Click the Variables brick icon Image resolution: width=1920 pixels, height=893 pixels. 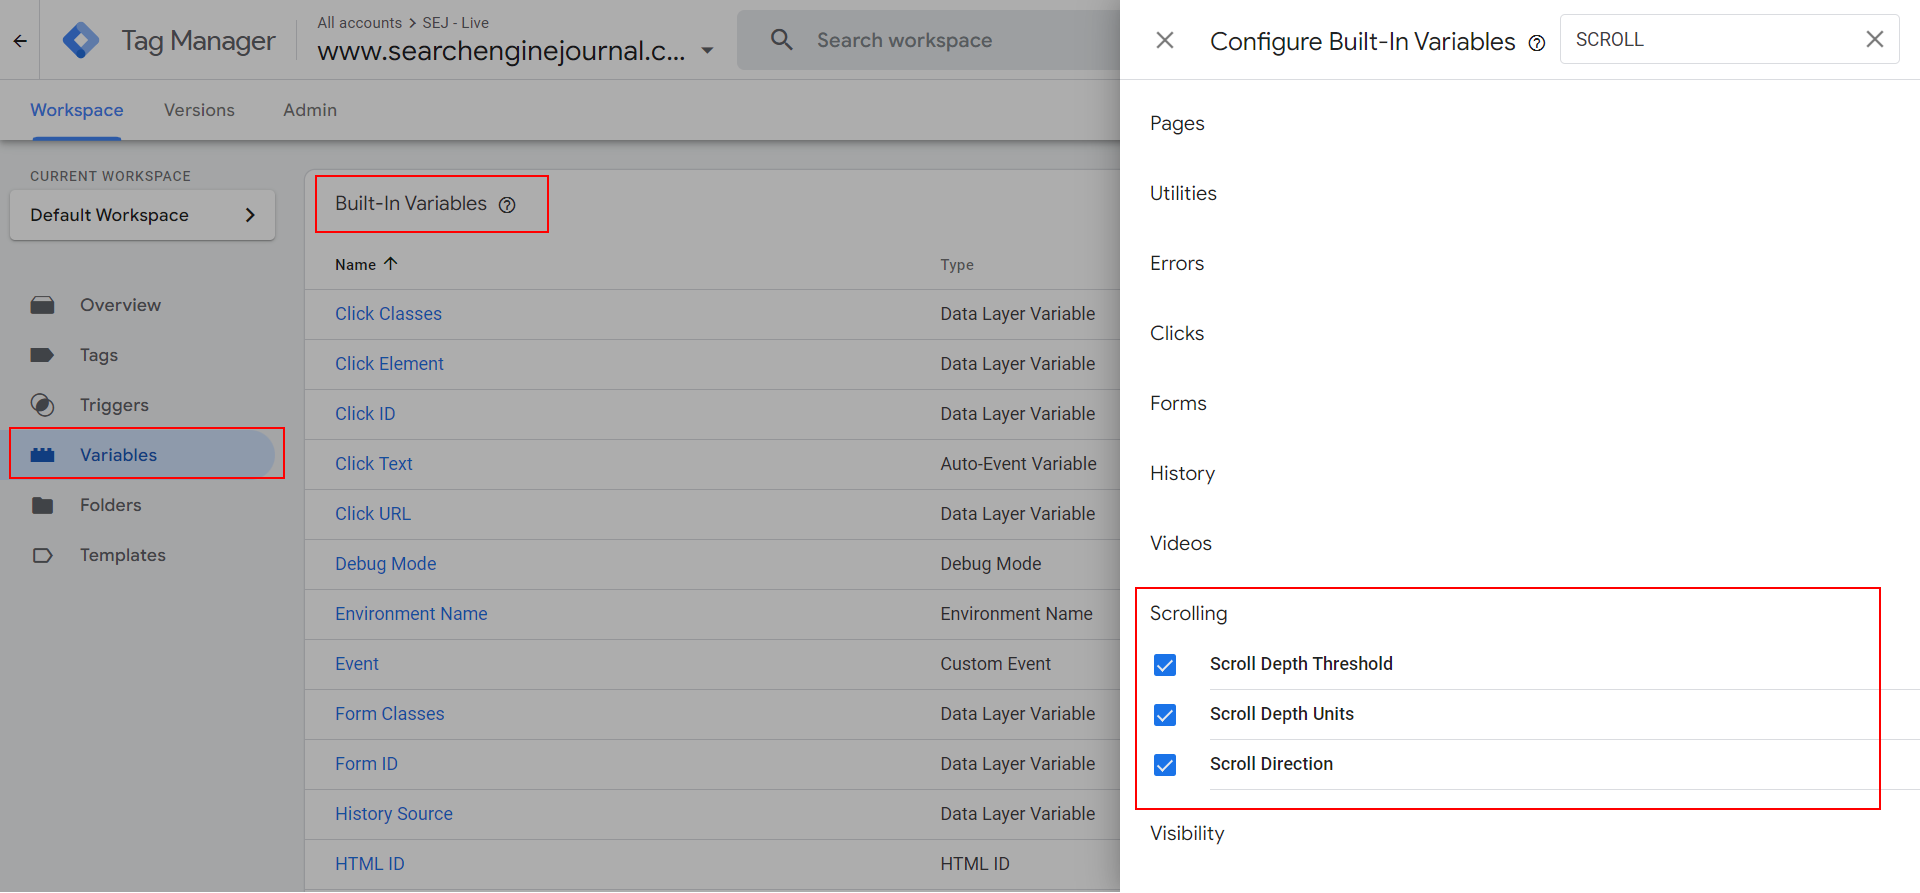click(x=42, y=455)
